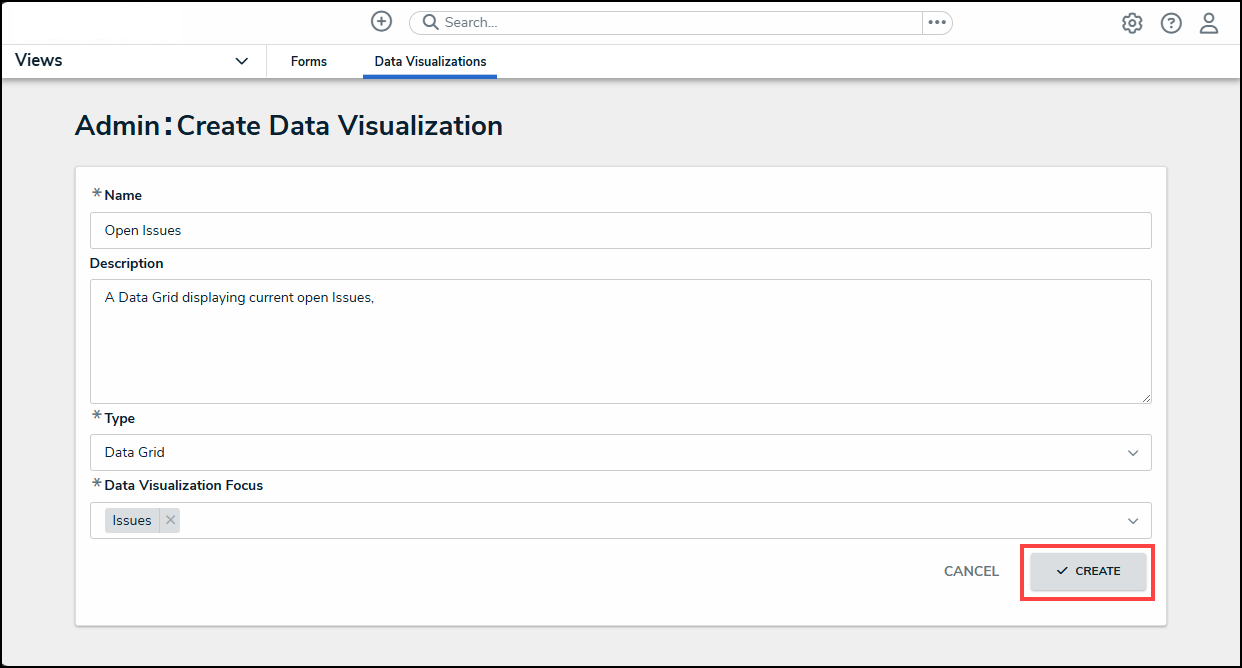
Task: Switch to the Forms tab
Action: click(x=309, y=61)
